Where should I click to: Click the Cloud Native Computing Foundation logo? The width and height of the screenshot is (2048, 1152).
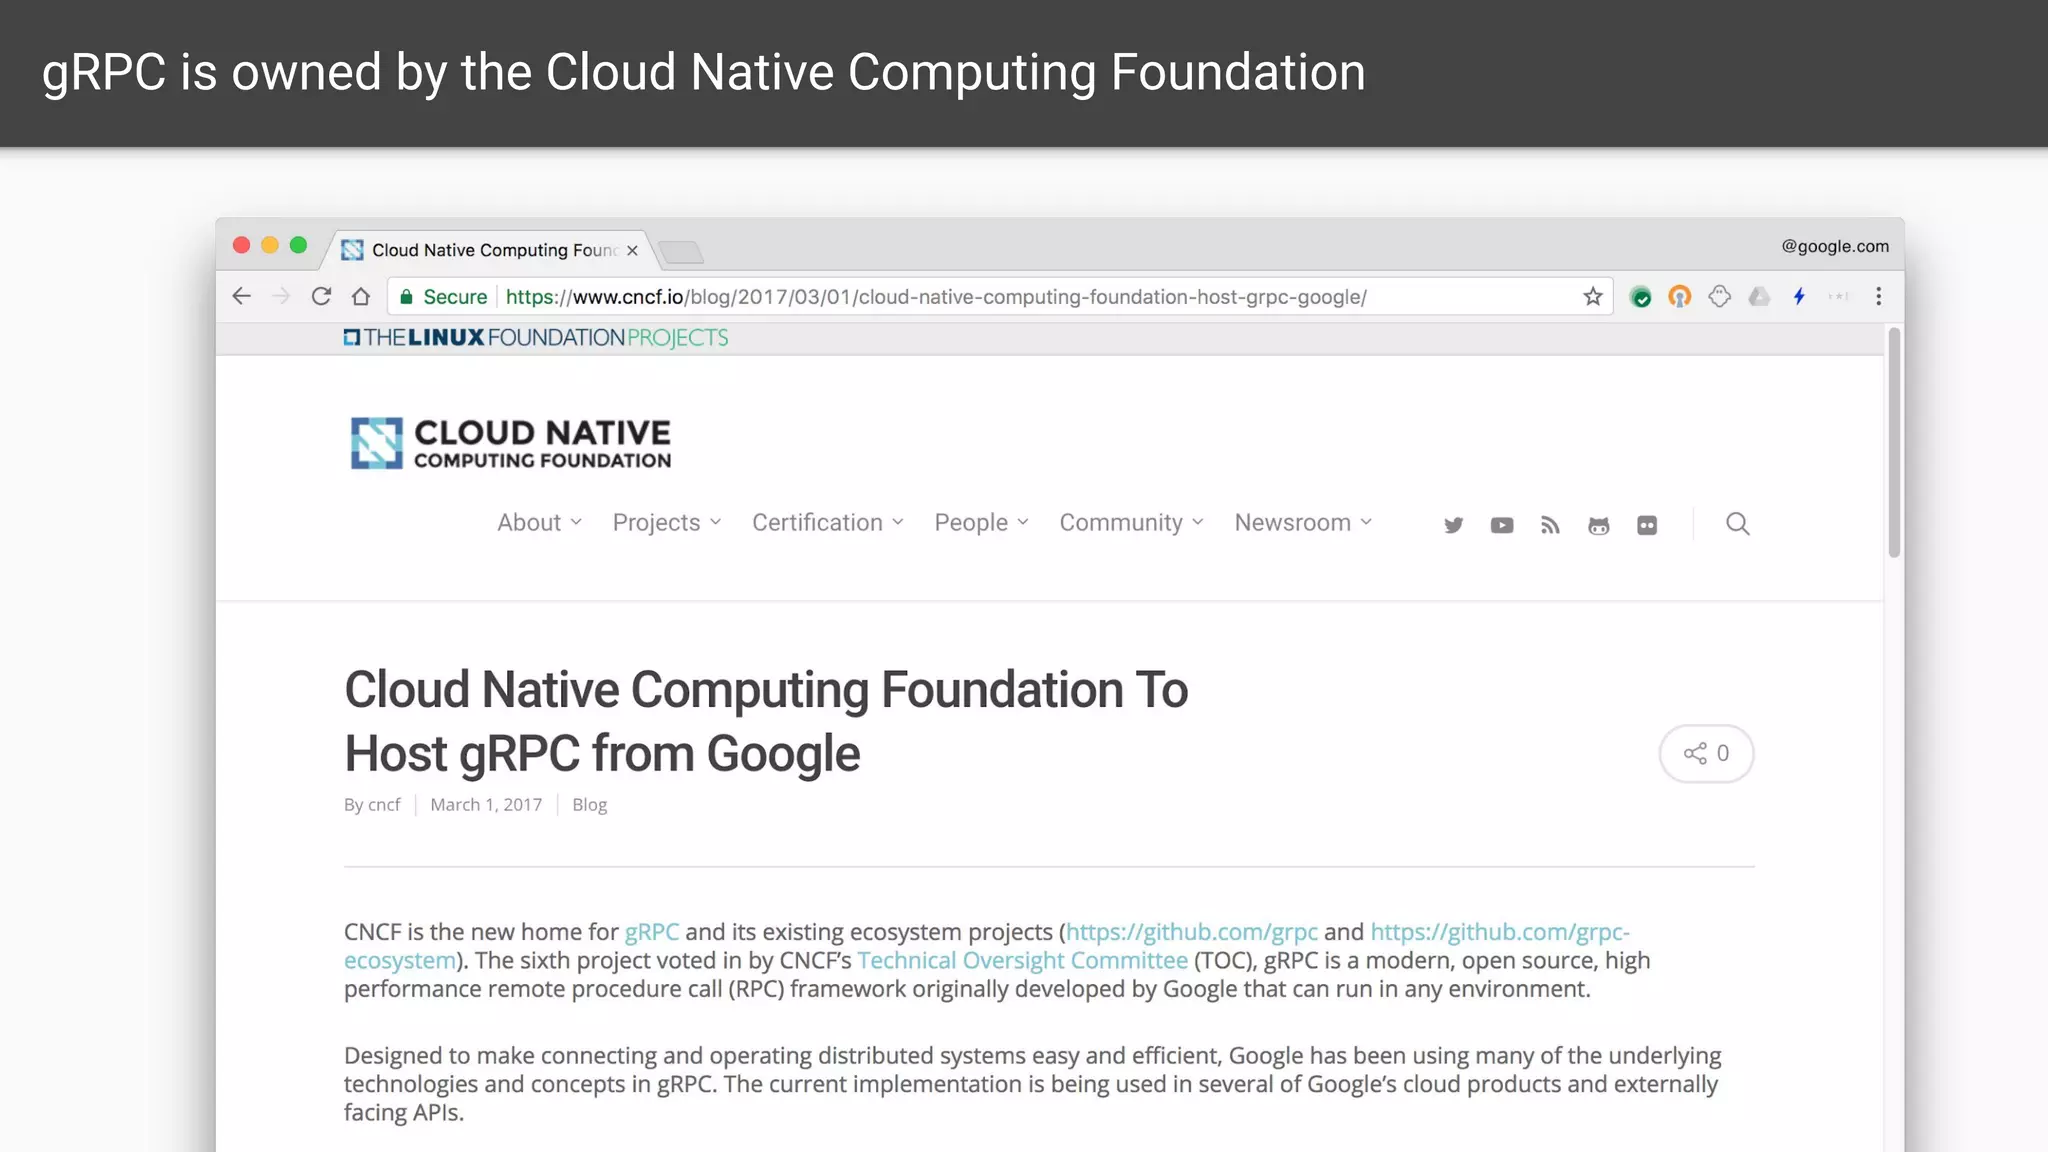point(511,443)
